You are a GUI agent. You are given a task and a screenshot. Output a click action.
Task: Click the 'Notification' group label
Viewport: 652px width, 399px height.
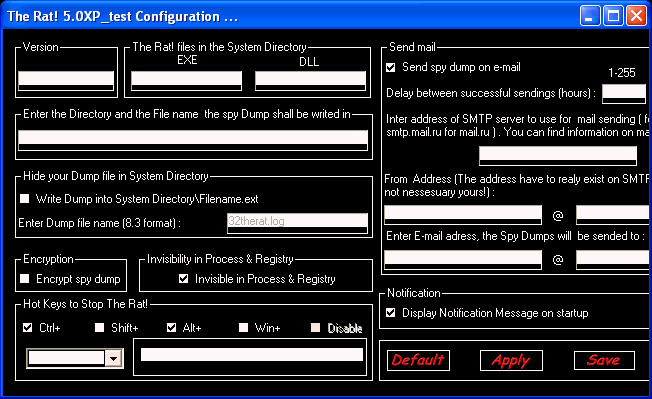[x=414, y=293]
